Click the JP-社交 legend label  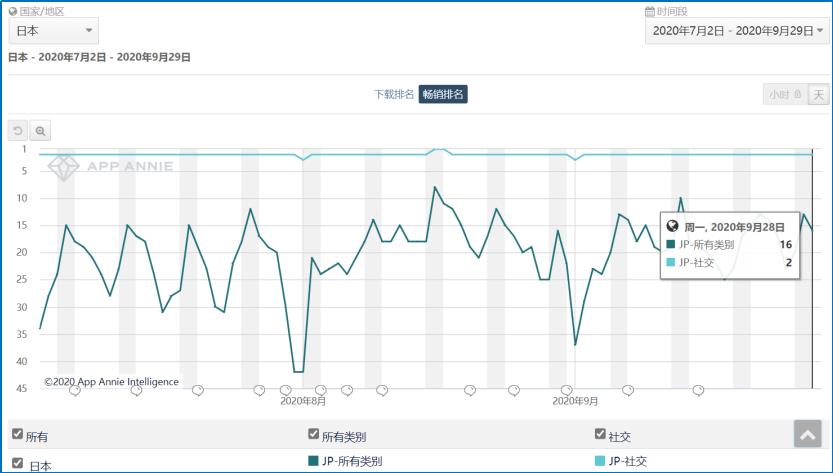click(x=628, y=461)
